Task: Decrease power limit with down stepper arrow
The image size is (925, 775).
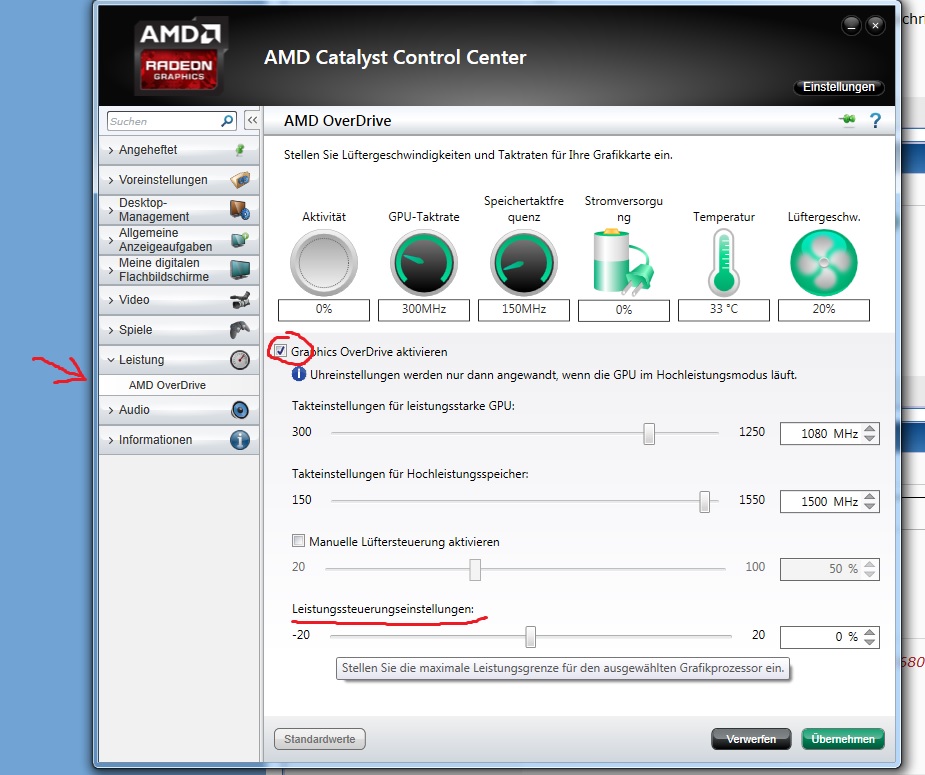Action: [x=870, y=642]
